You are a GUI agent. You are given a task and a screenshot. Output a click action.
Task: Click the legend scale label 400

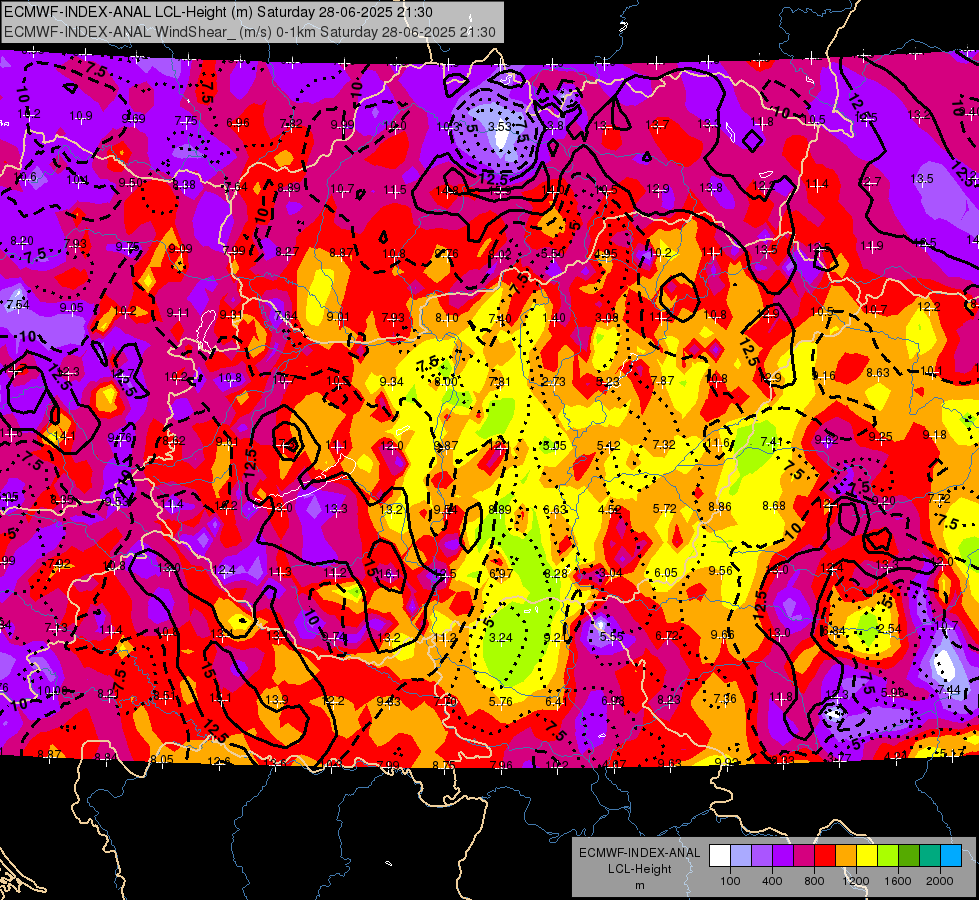tap(772, 881)
